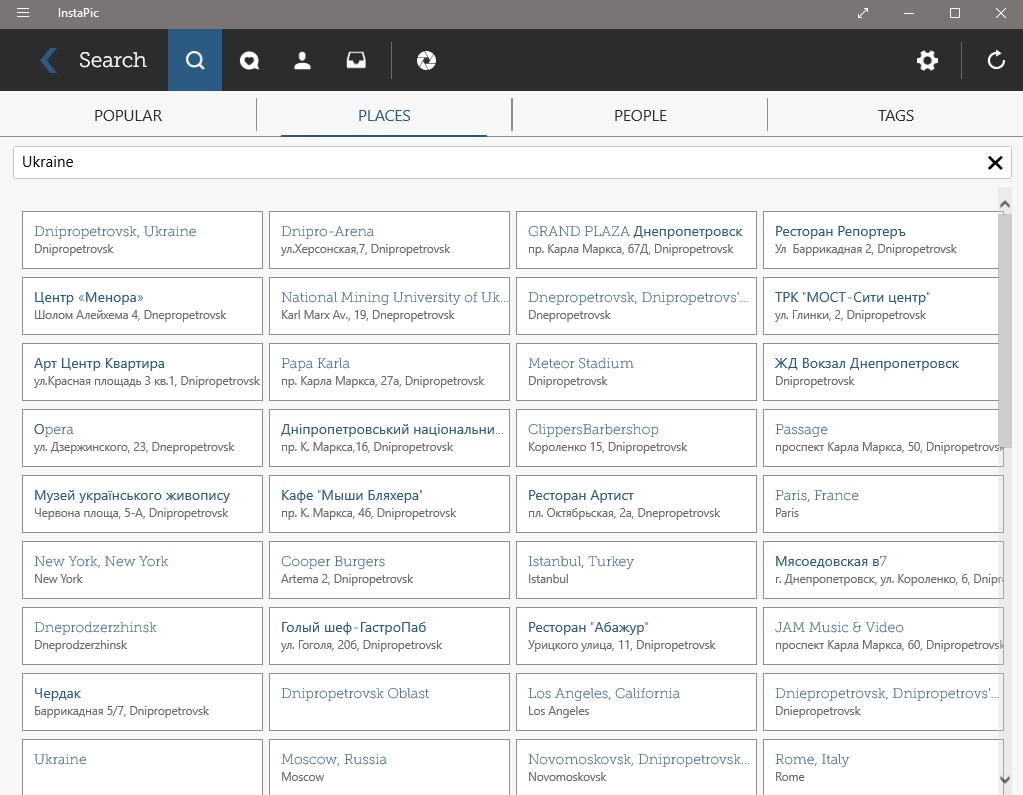Select Арт Центр Квартира place
This screenshot has height=795, width=1023.
point(142,372)
